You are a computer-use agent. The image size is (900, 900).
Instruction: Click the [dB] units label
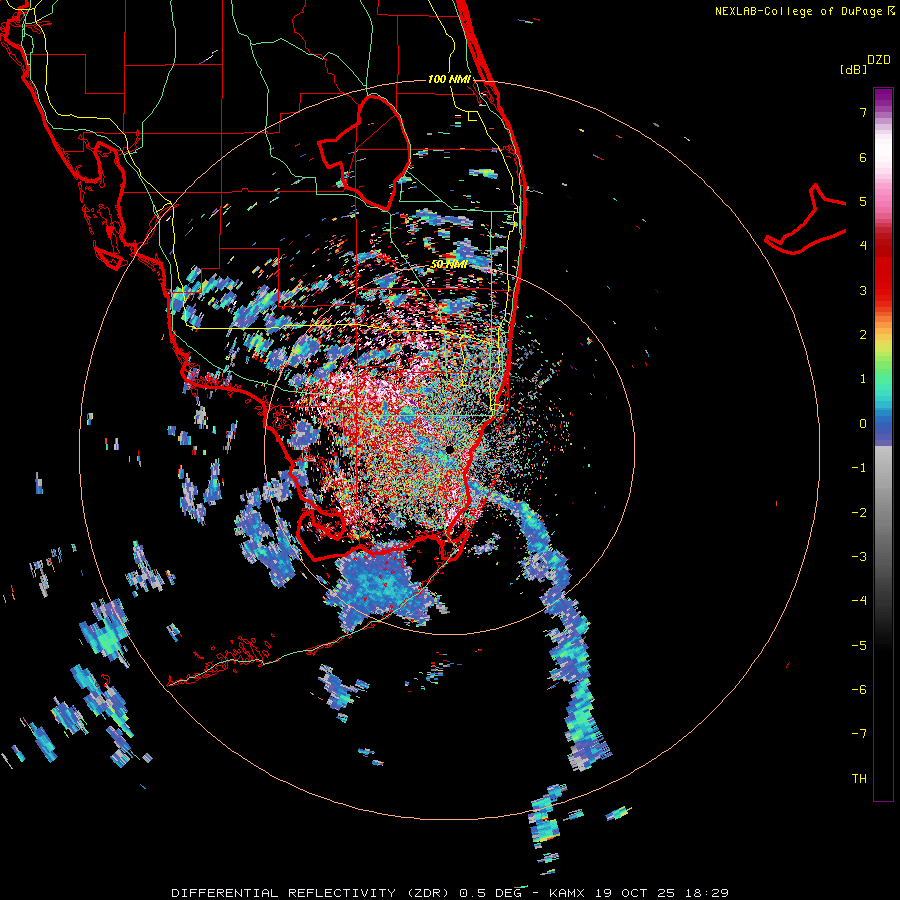pyautogui.click(x=854, y=69)
